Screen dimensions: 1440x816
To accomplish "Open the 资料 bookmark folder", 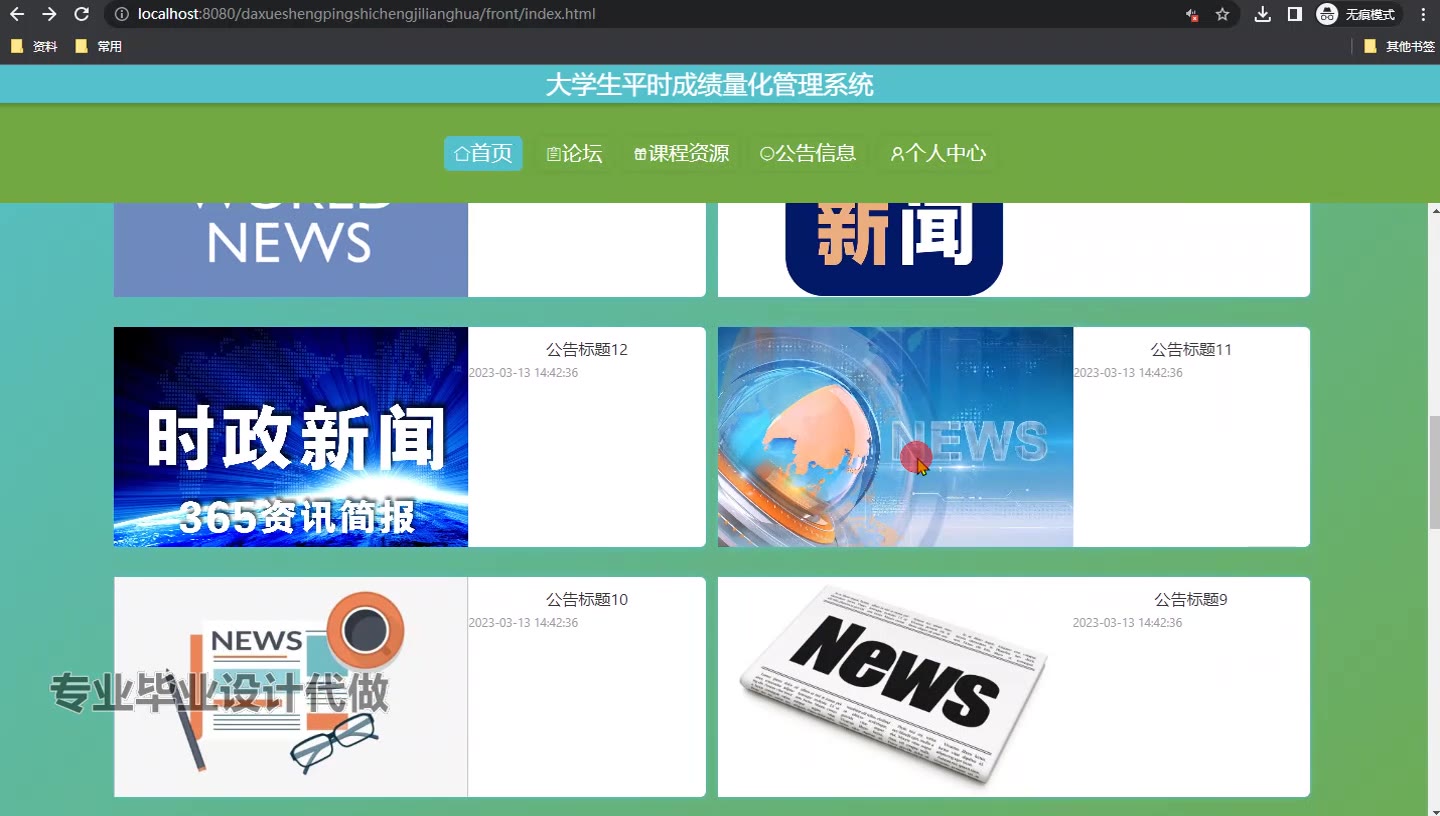I will [x=34, y=46].
